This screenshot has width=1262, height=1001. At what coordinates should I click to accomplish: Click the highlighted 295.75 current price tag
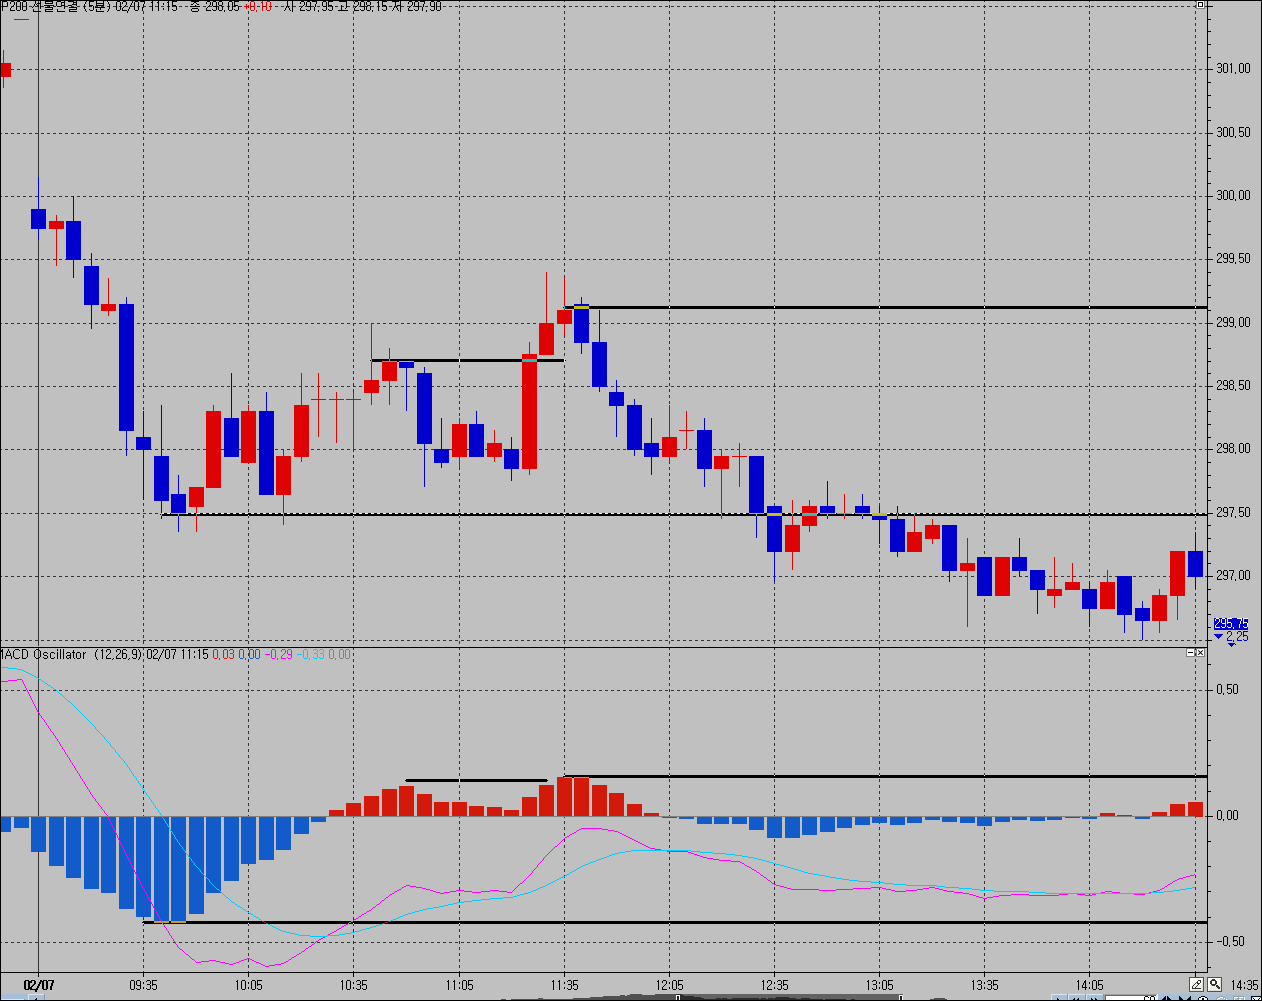1230,623
